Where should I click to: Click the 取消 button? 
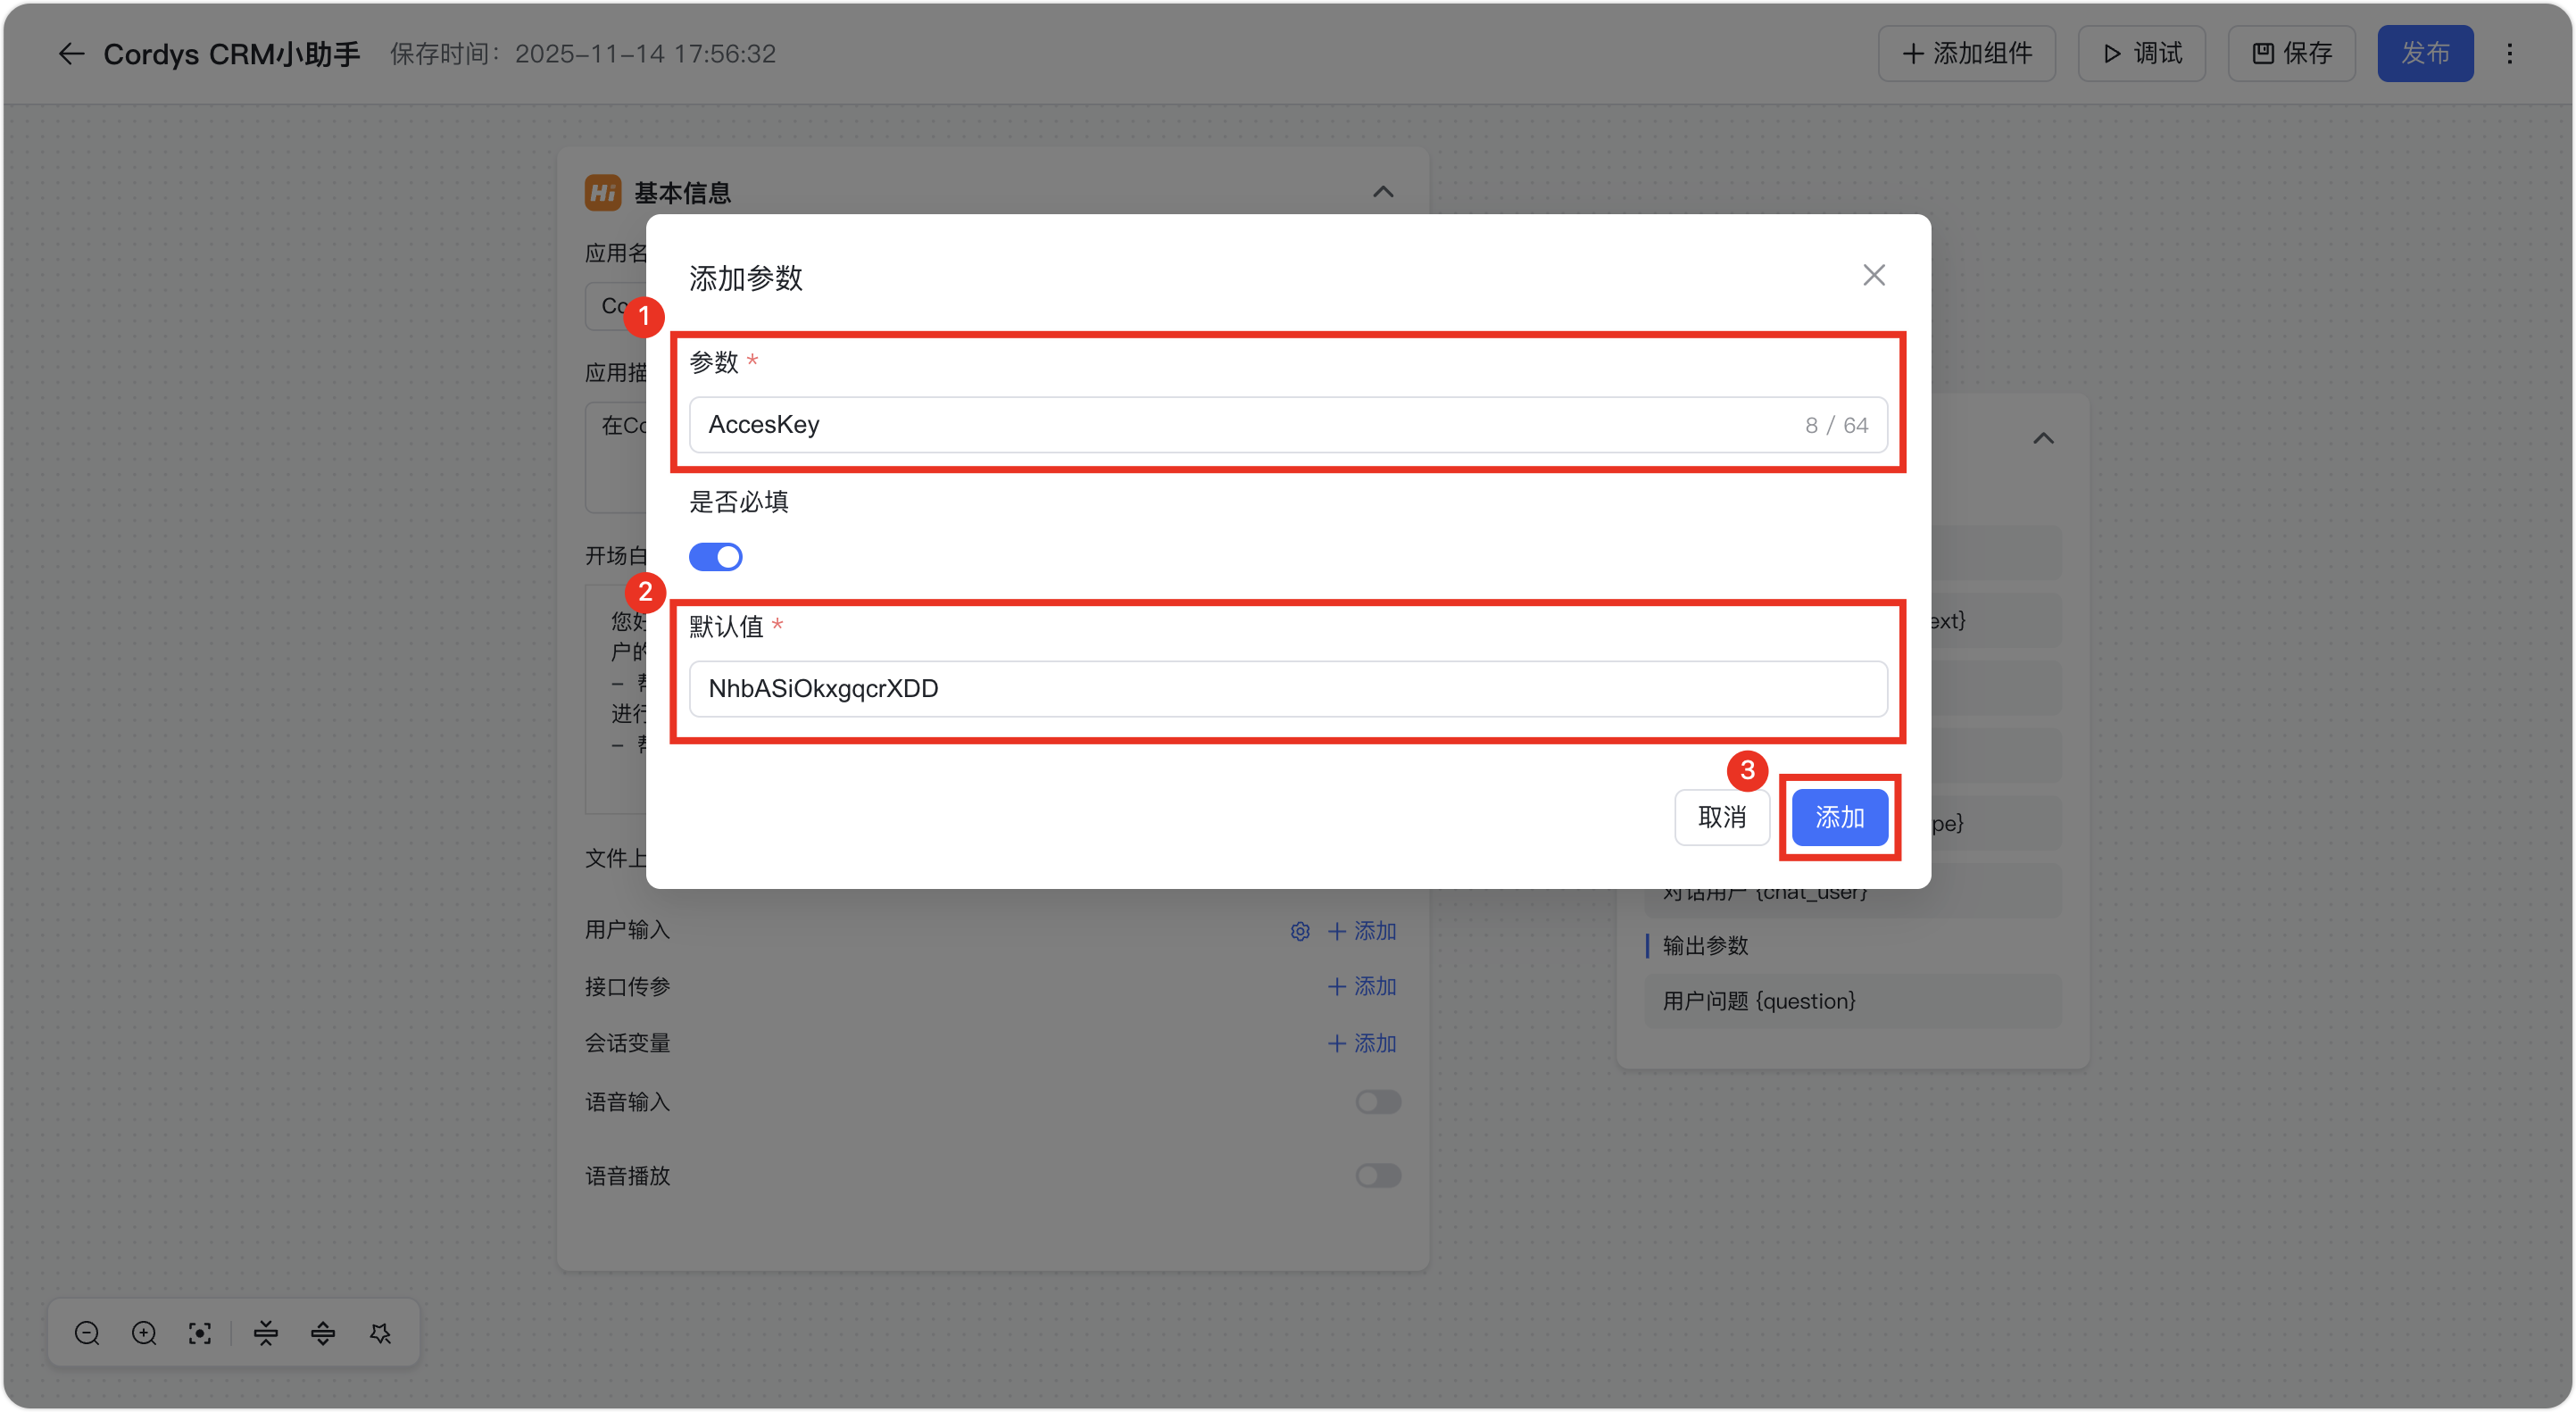(x=1721, y=817)
